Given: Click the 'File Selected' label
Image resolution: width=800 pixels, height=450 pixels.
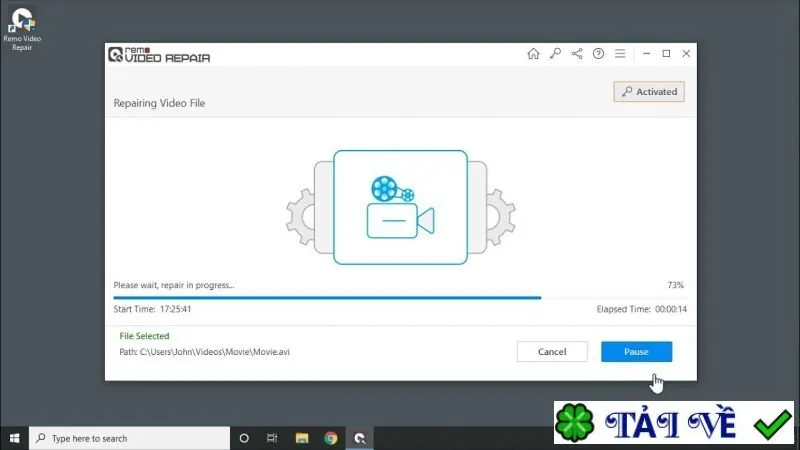Looking at the screenshot, I should tap(144, 336).
